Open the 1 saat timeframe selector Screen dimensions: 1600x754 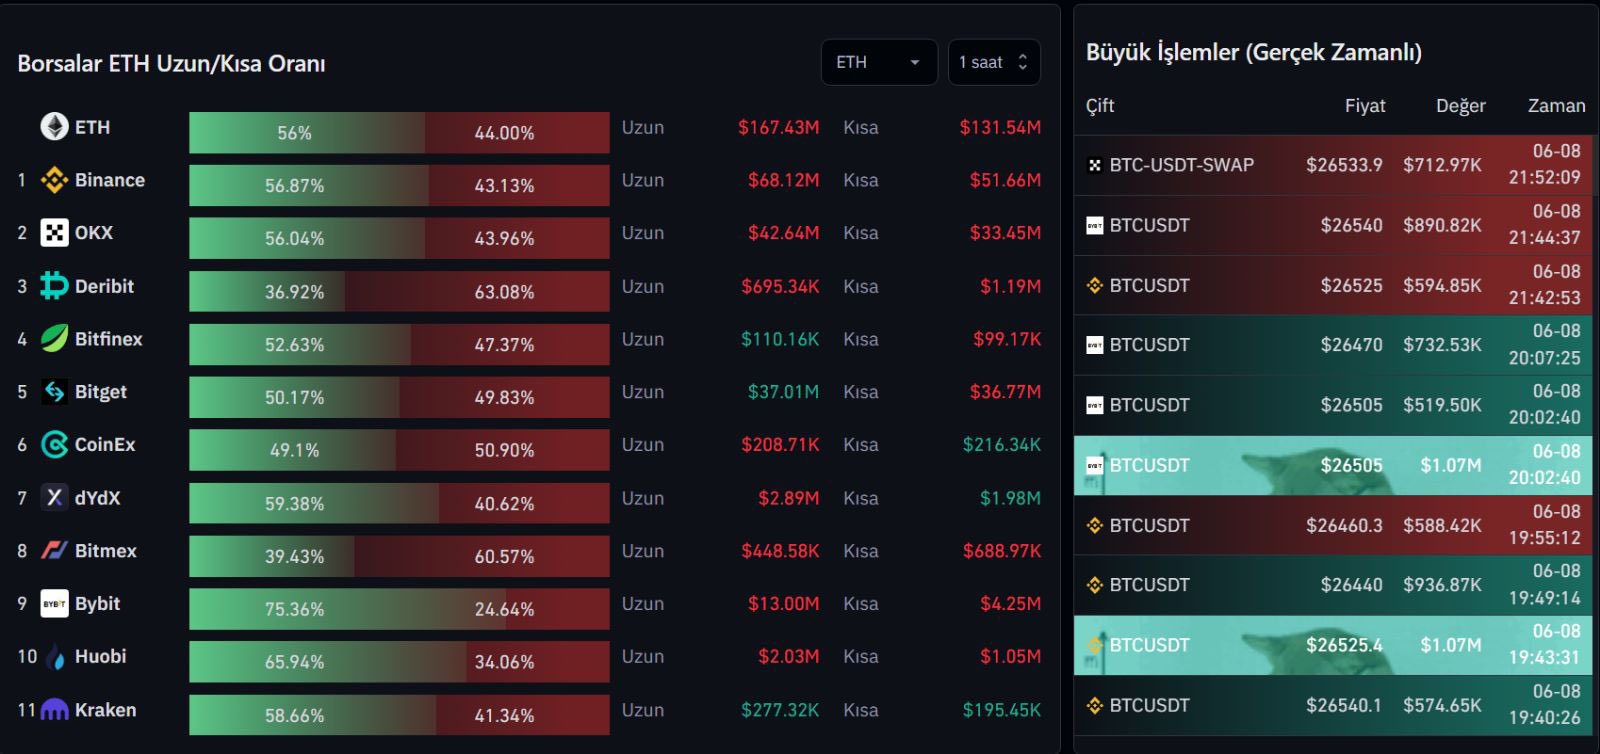(994, 62)
